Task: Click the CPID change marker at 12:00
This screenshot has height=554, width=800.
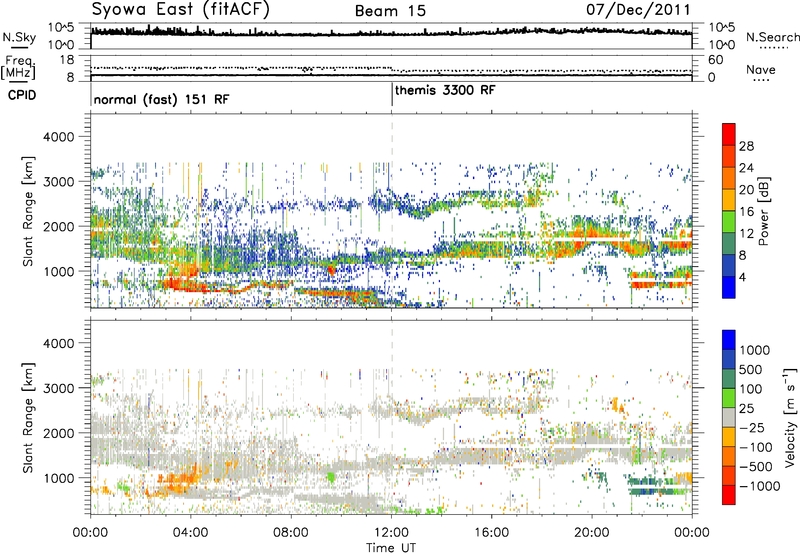Action: pos(392,94)
